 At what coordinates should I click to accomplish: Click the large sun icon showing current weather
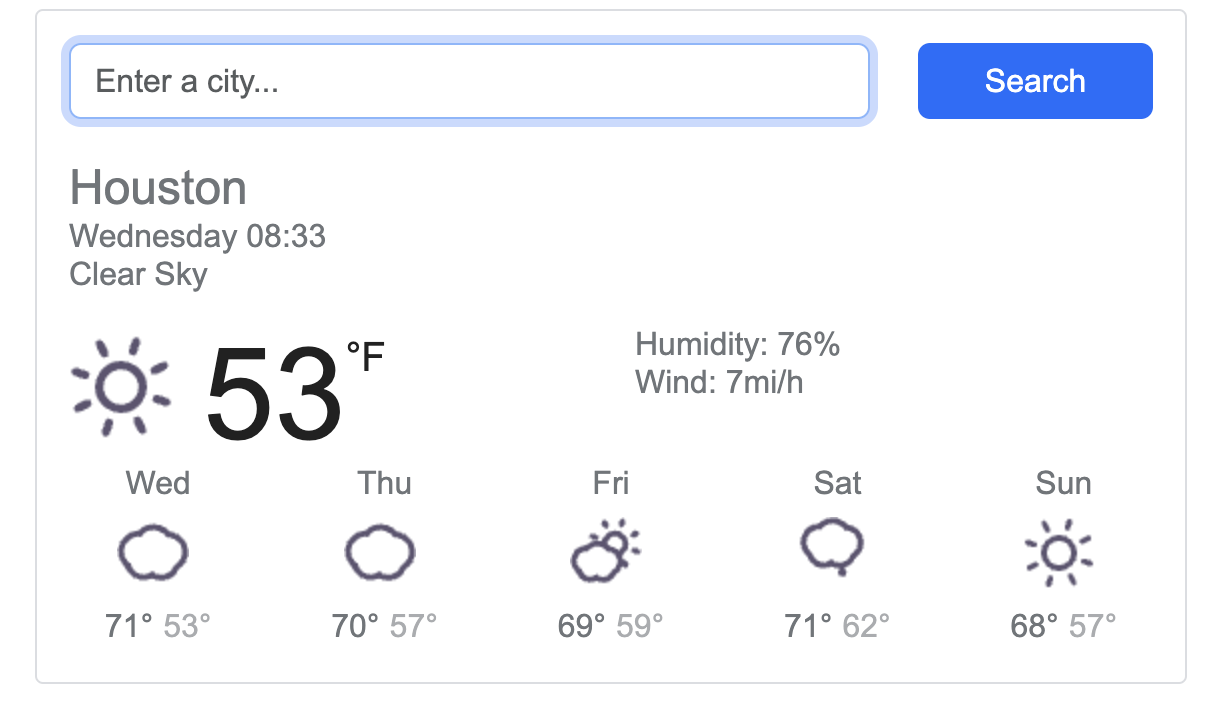click(120, 385)
